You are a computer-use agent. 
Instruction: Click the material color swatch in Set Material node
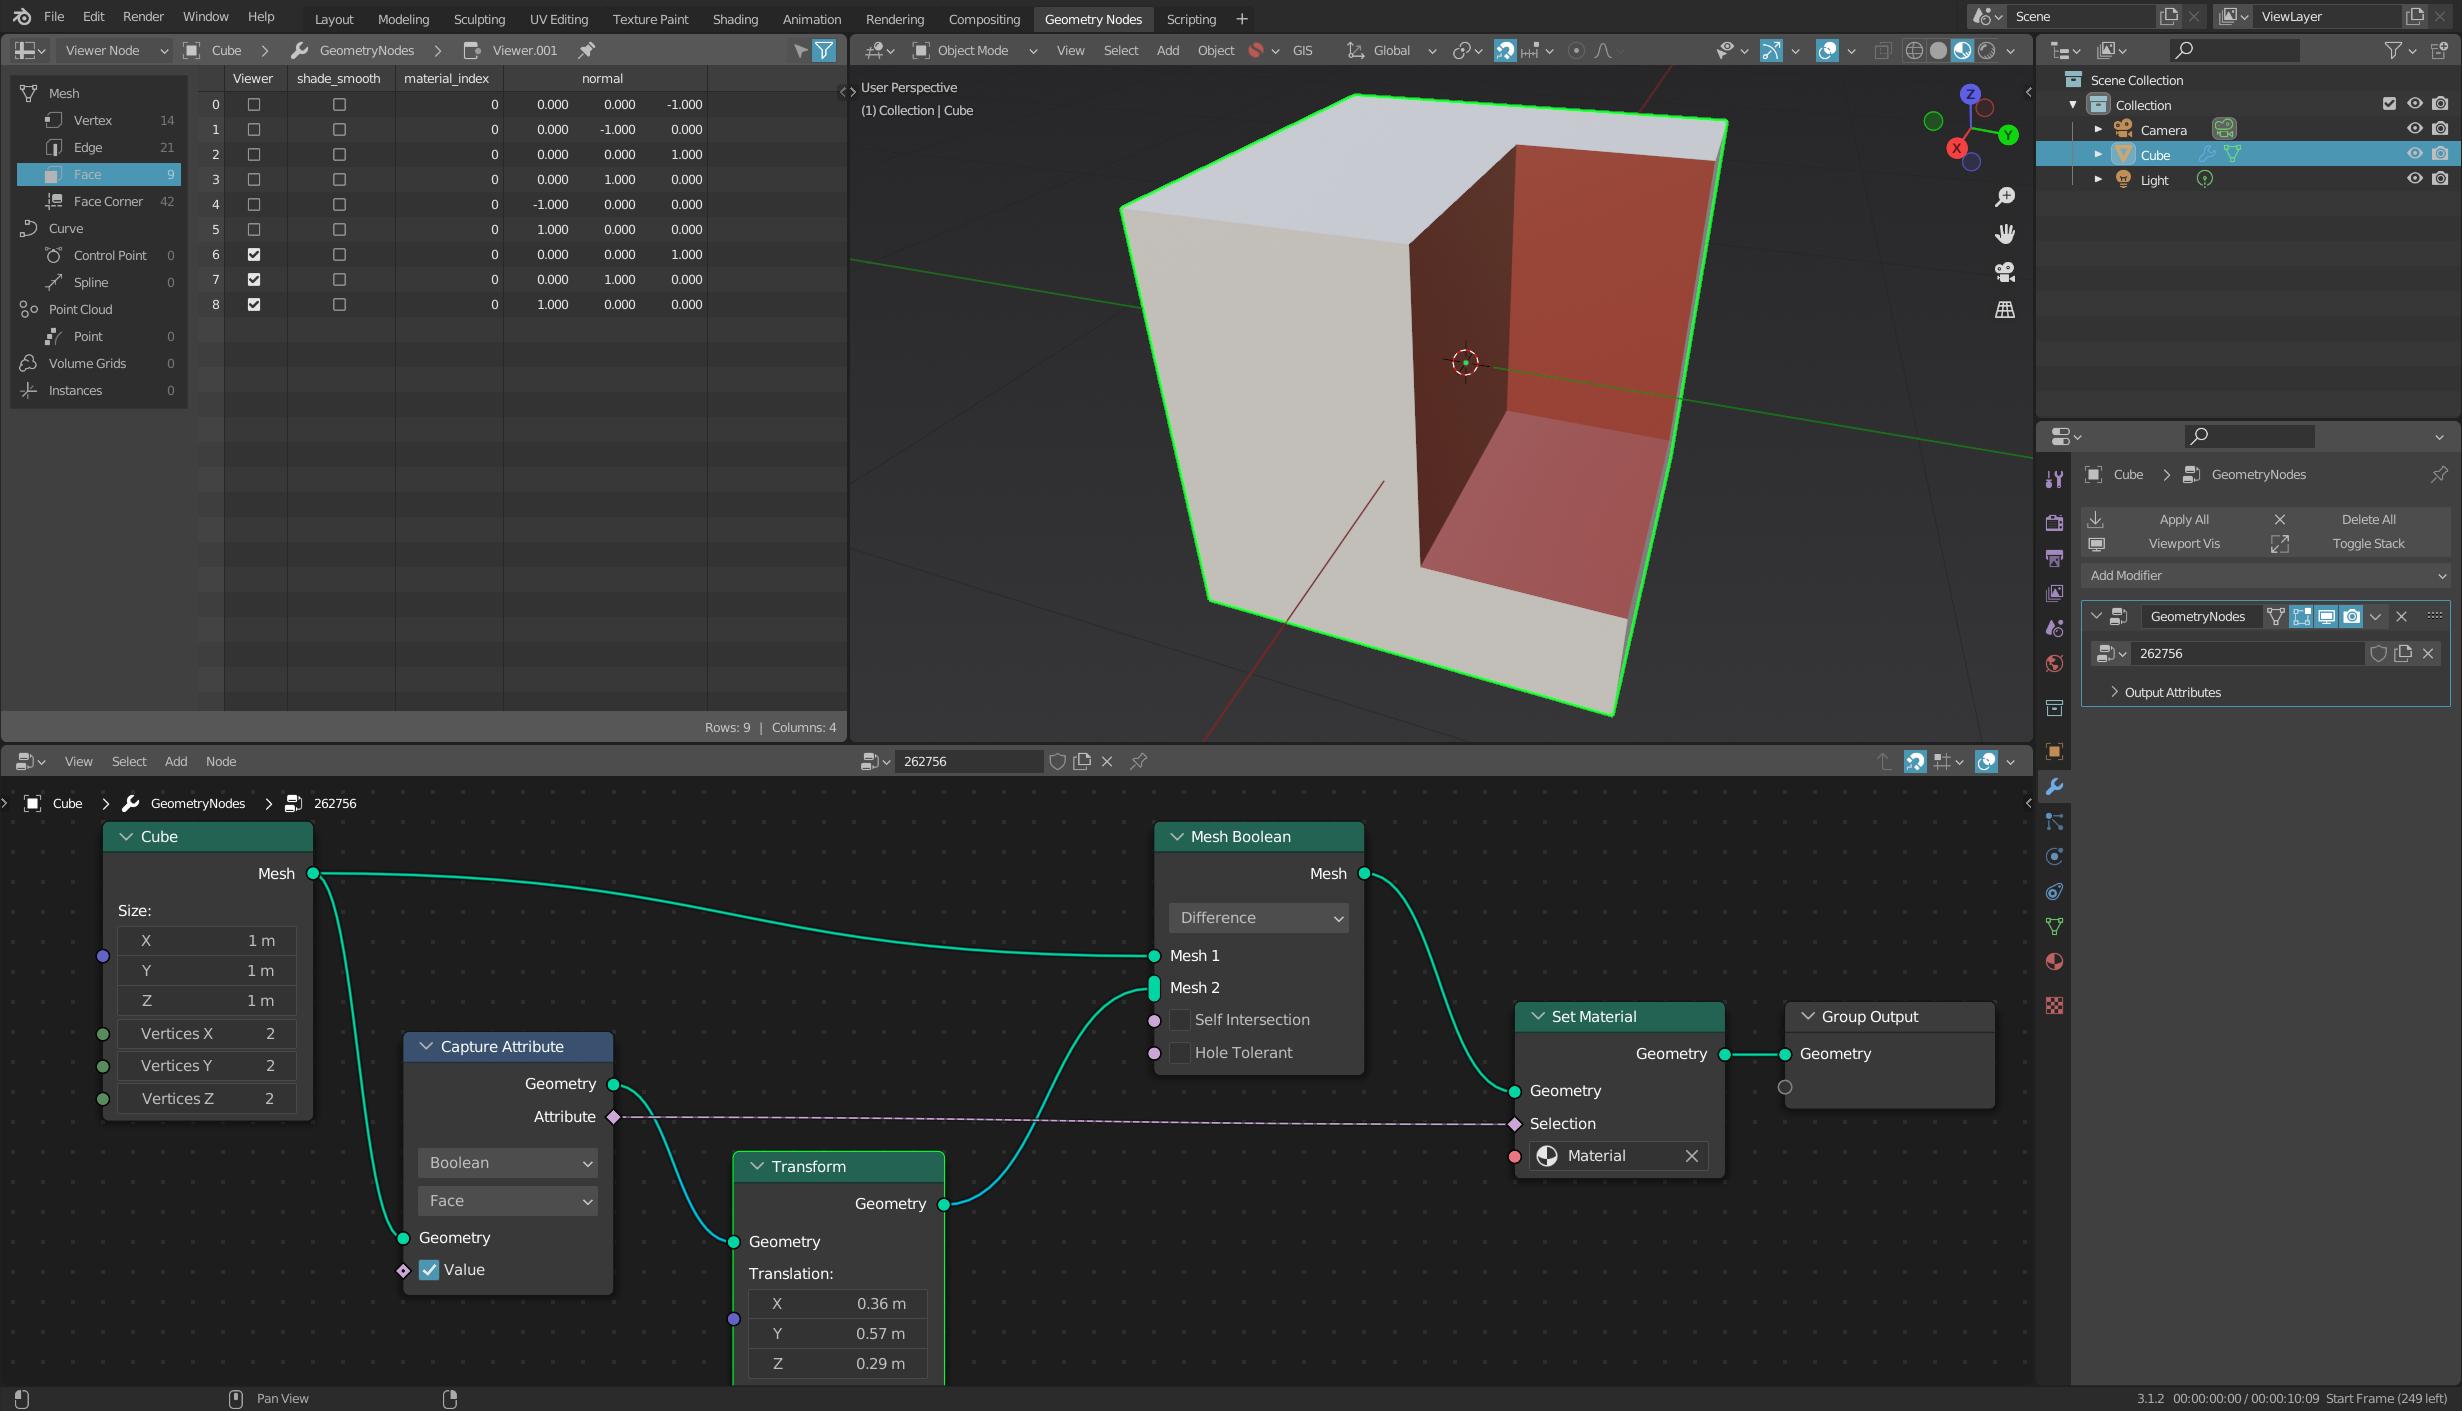click(x=1547, y=1154)
